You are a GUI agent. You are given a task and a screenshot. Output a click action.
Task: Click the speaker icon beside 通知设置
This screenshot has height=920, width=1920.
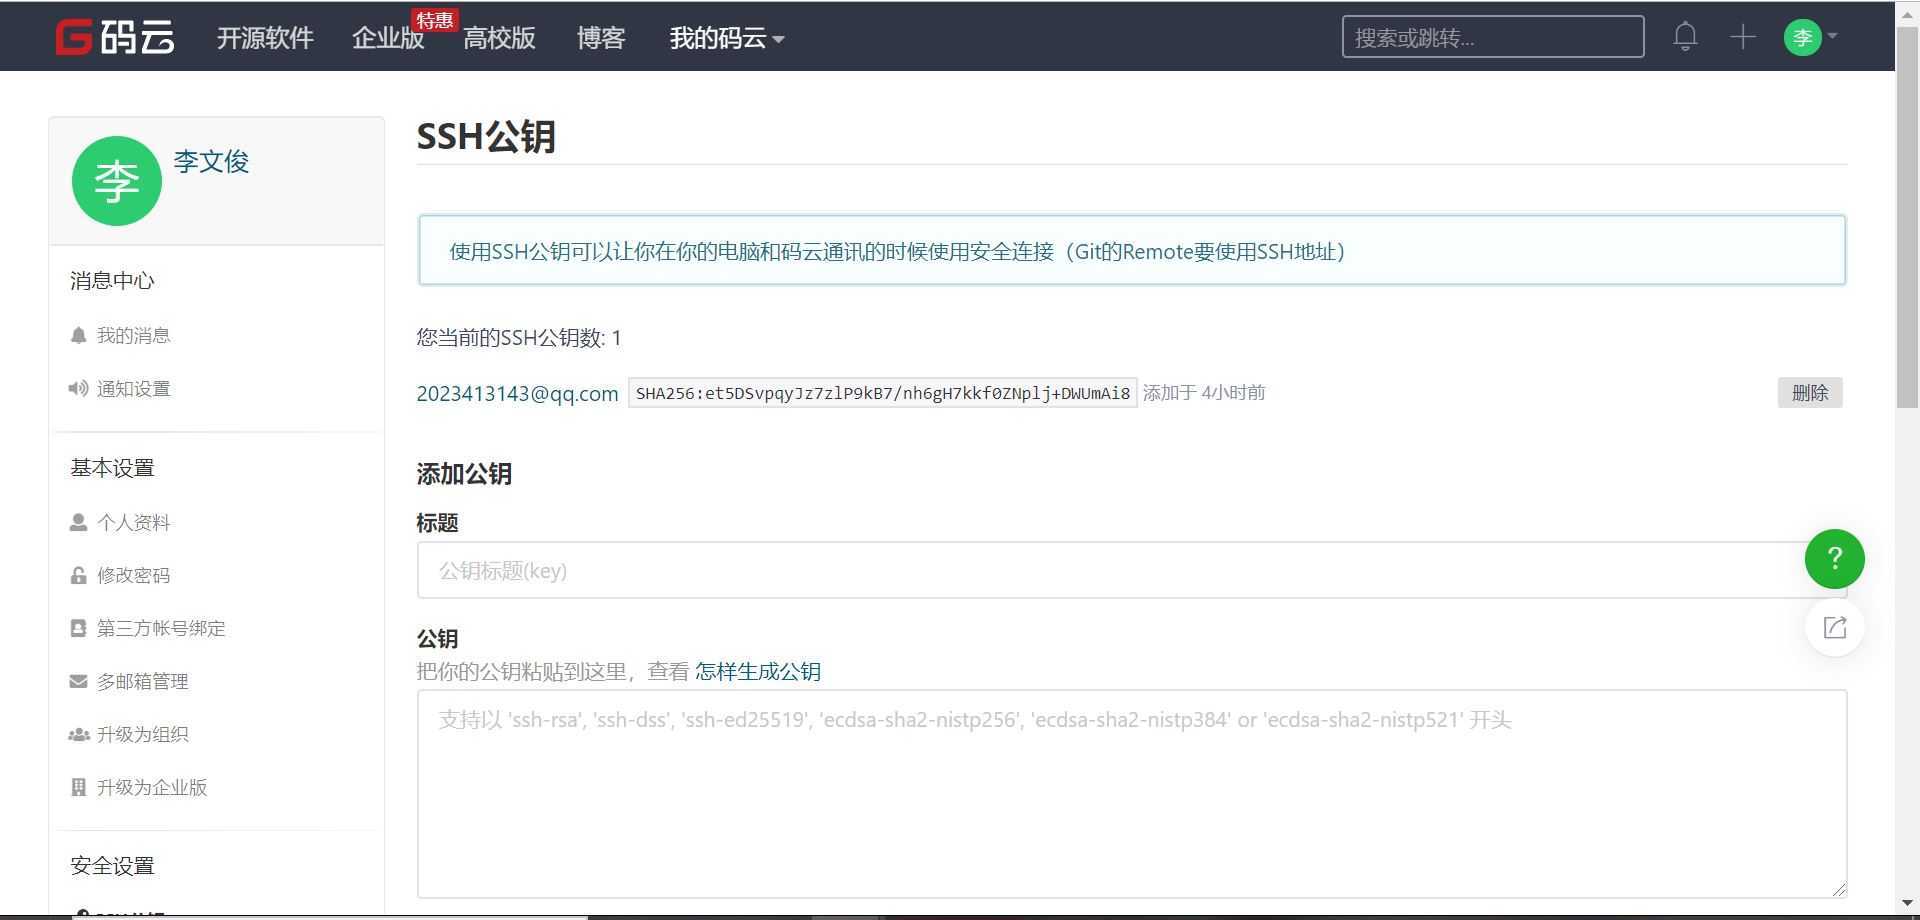point(78,388)
